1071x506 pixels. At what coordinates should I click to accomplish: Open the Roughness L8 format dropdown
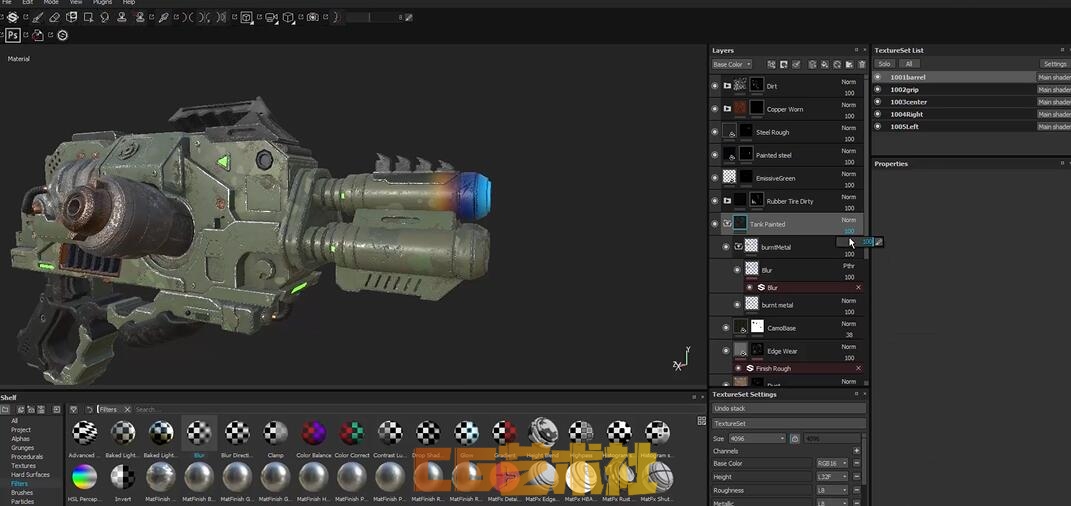832,490
